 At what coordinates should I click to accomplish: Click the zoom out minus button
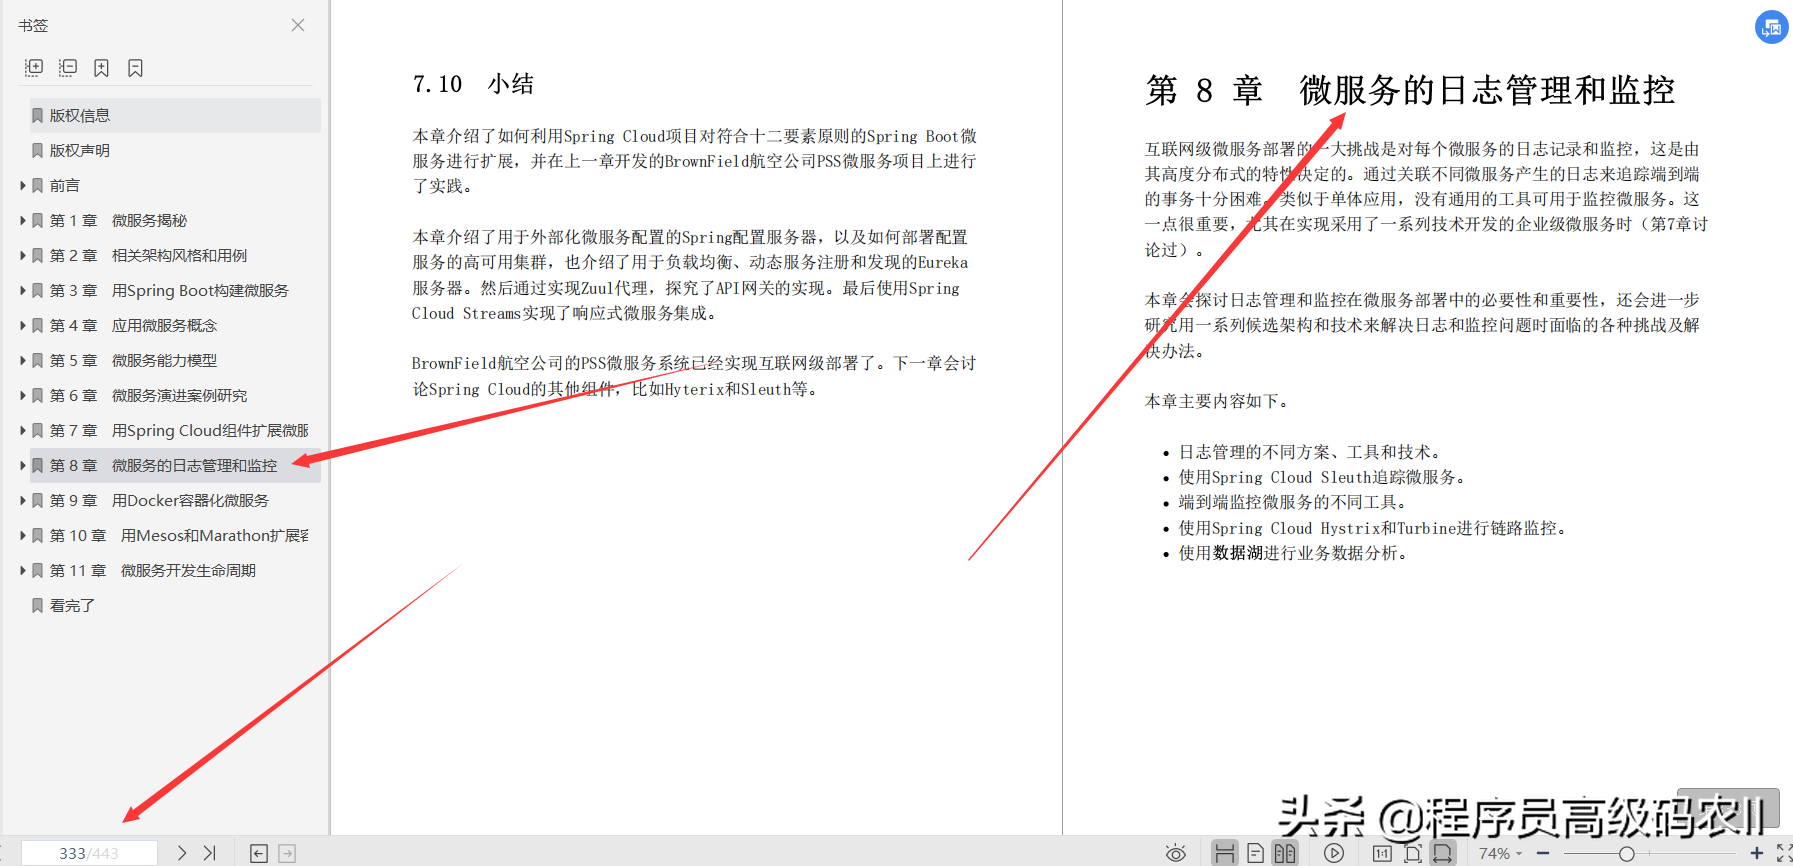click(x=1543, y=853)
